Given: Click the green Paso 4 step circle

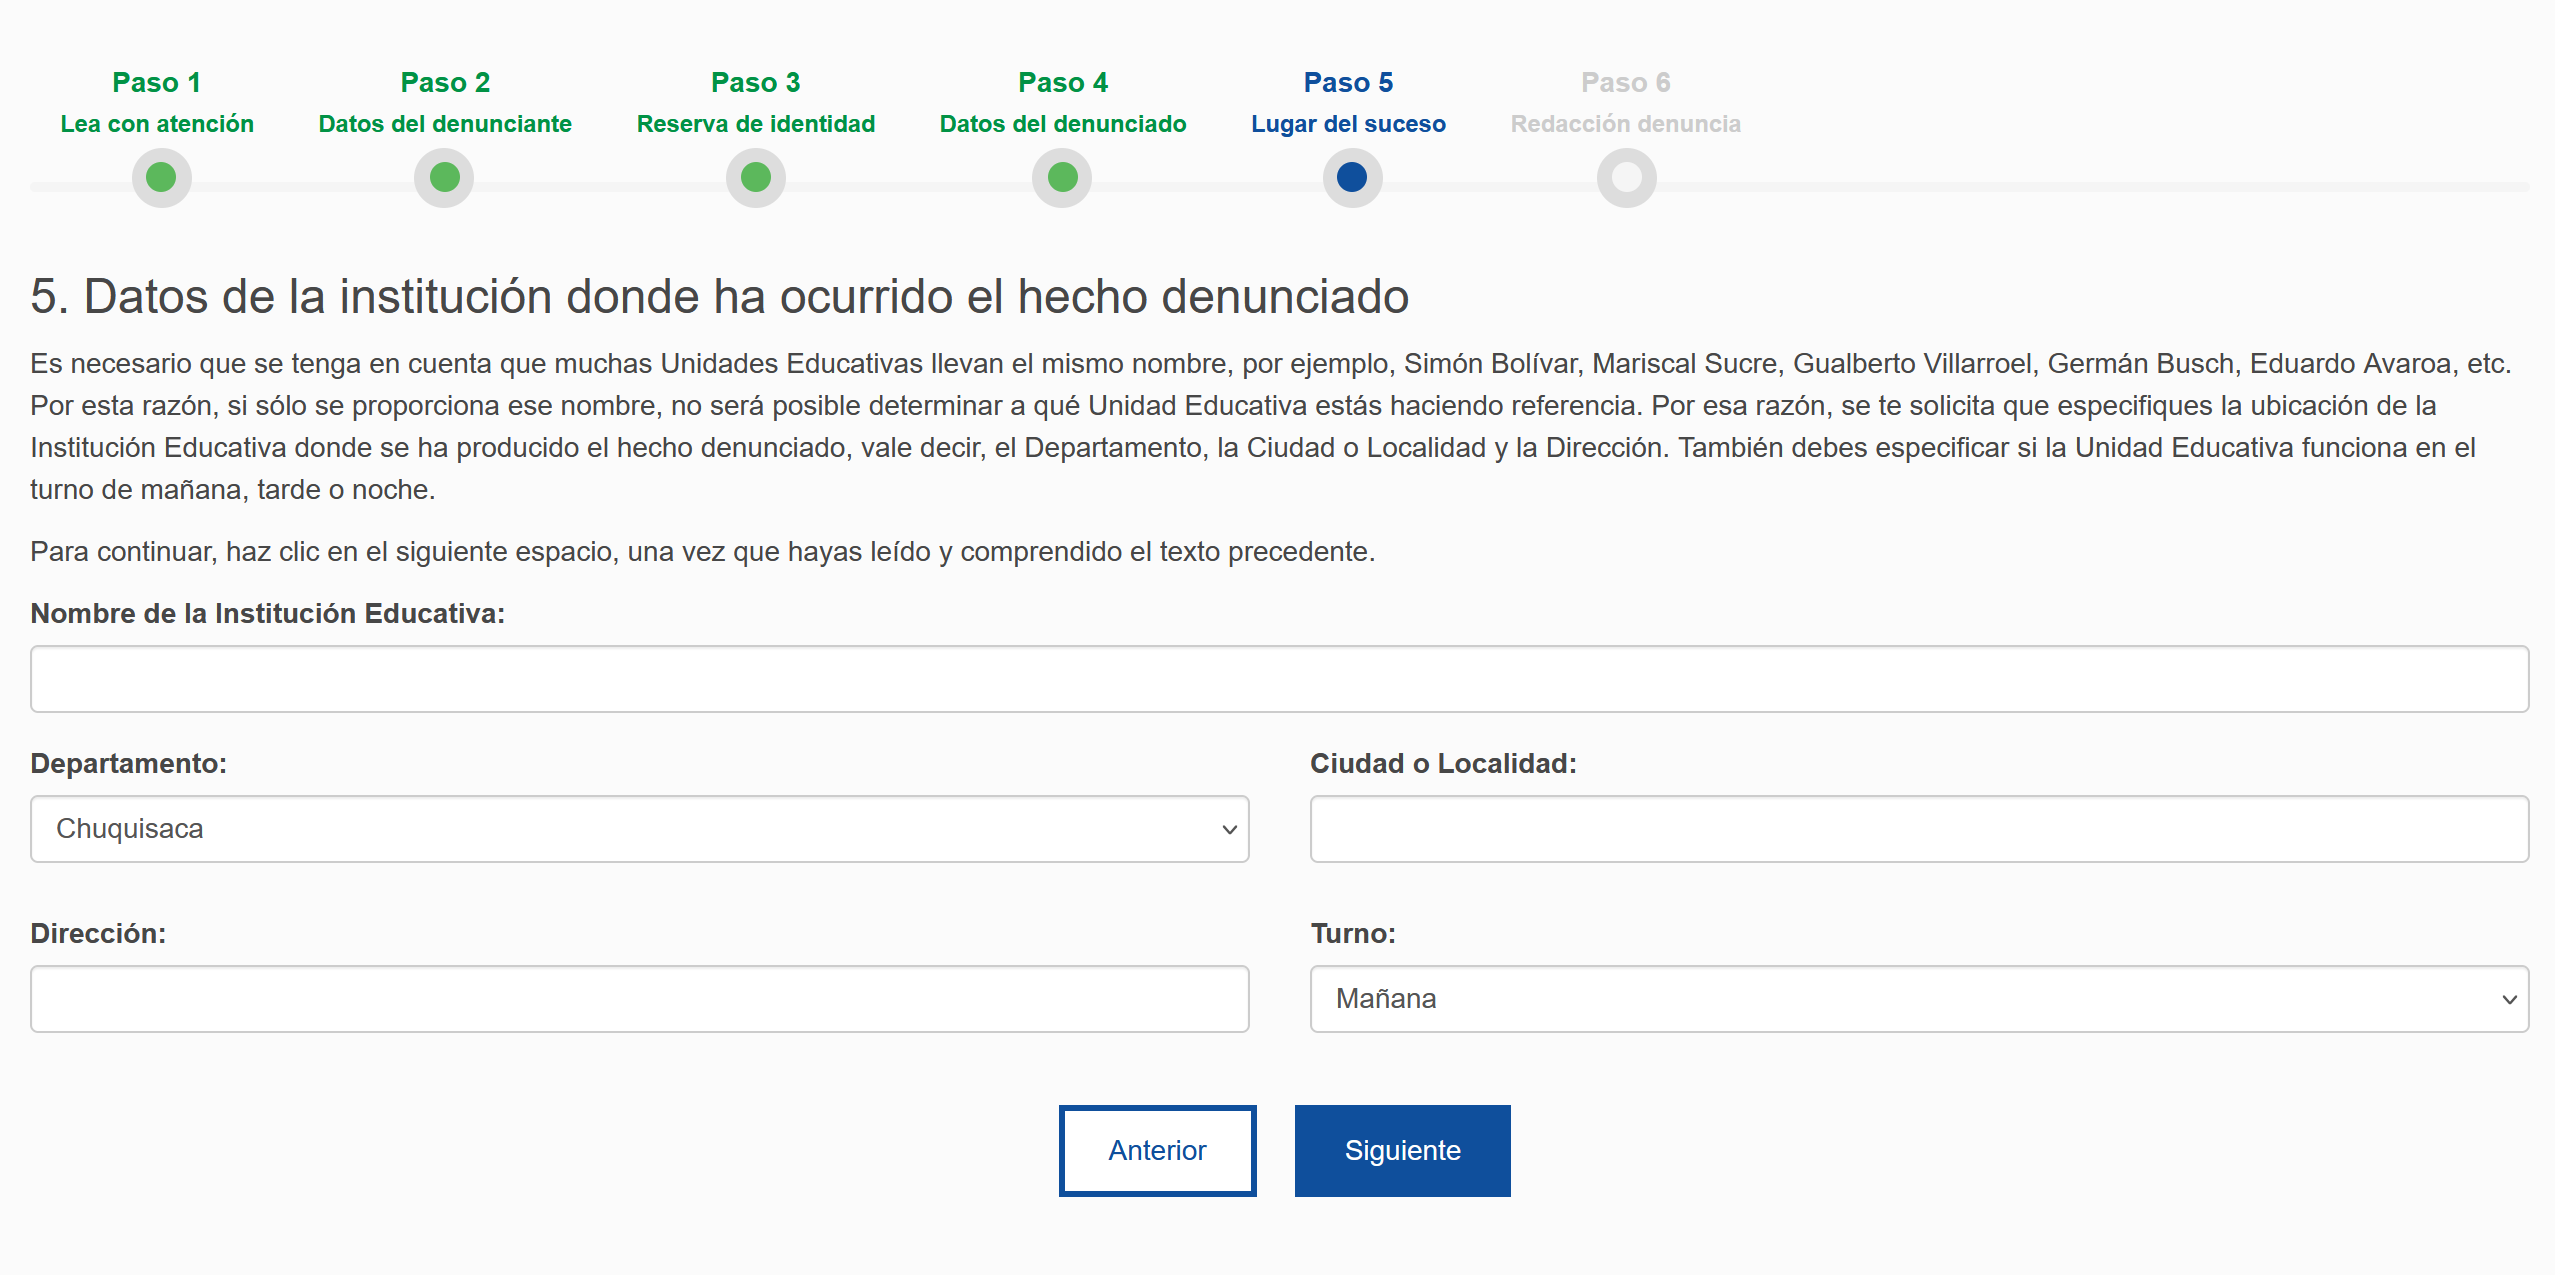Looking at the screenshot, I should click(x=1062, y=178).
